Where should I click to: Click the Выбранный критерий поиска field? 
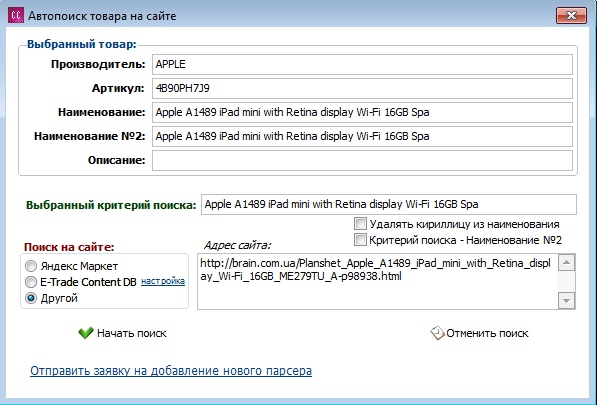tap(389, 204)
